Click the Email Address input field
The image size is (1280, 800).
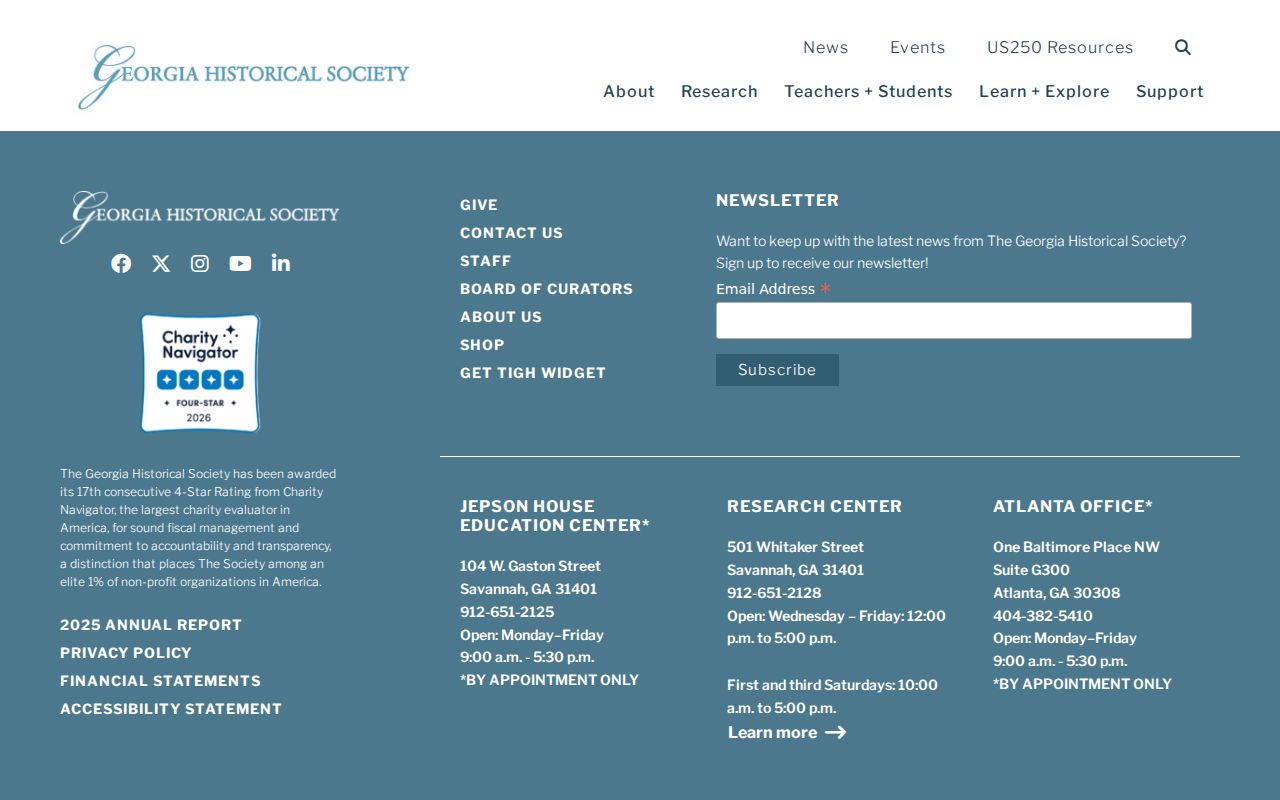[x=954, y=321]
